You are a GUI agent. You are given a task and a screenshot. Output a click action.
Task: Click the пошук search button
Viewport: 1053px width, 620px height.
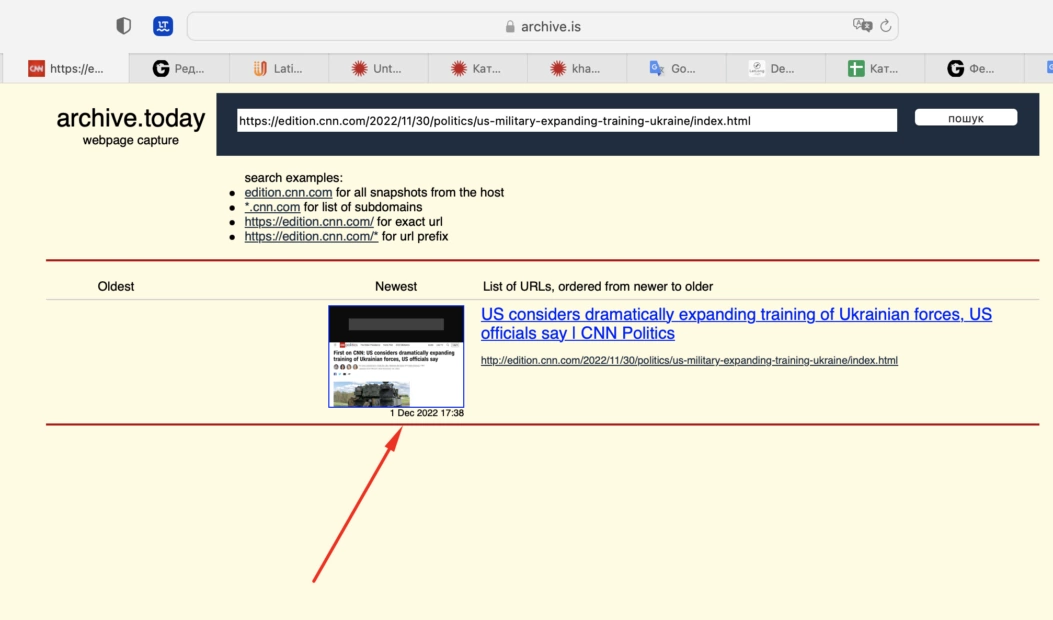(x=966, y=118)
